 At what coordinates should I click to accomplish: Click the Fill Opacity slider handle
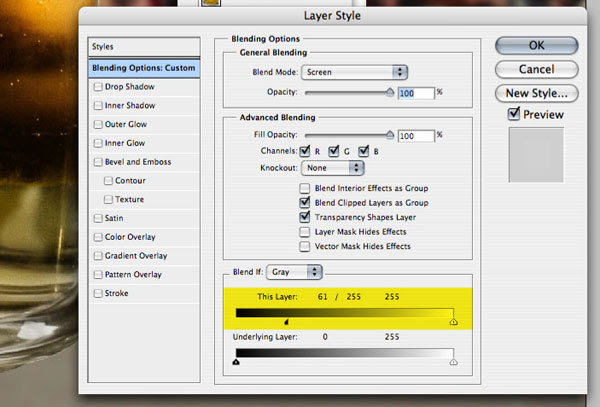[x=390, y=135]
